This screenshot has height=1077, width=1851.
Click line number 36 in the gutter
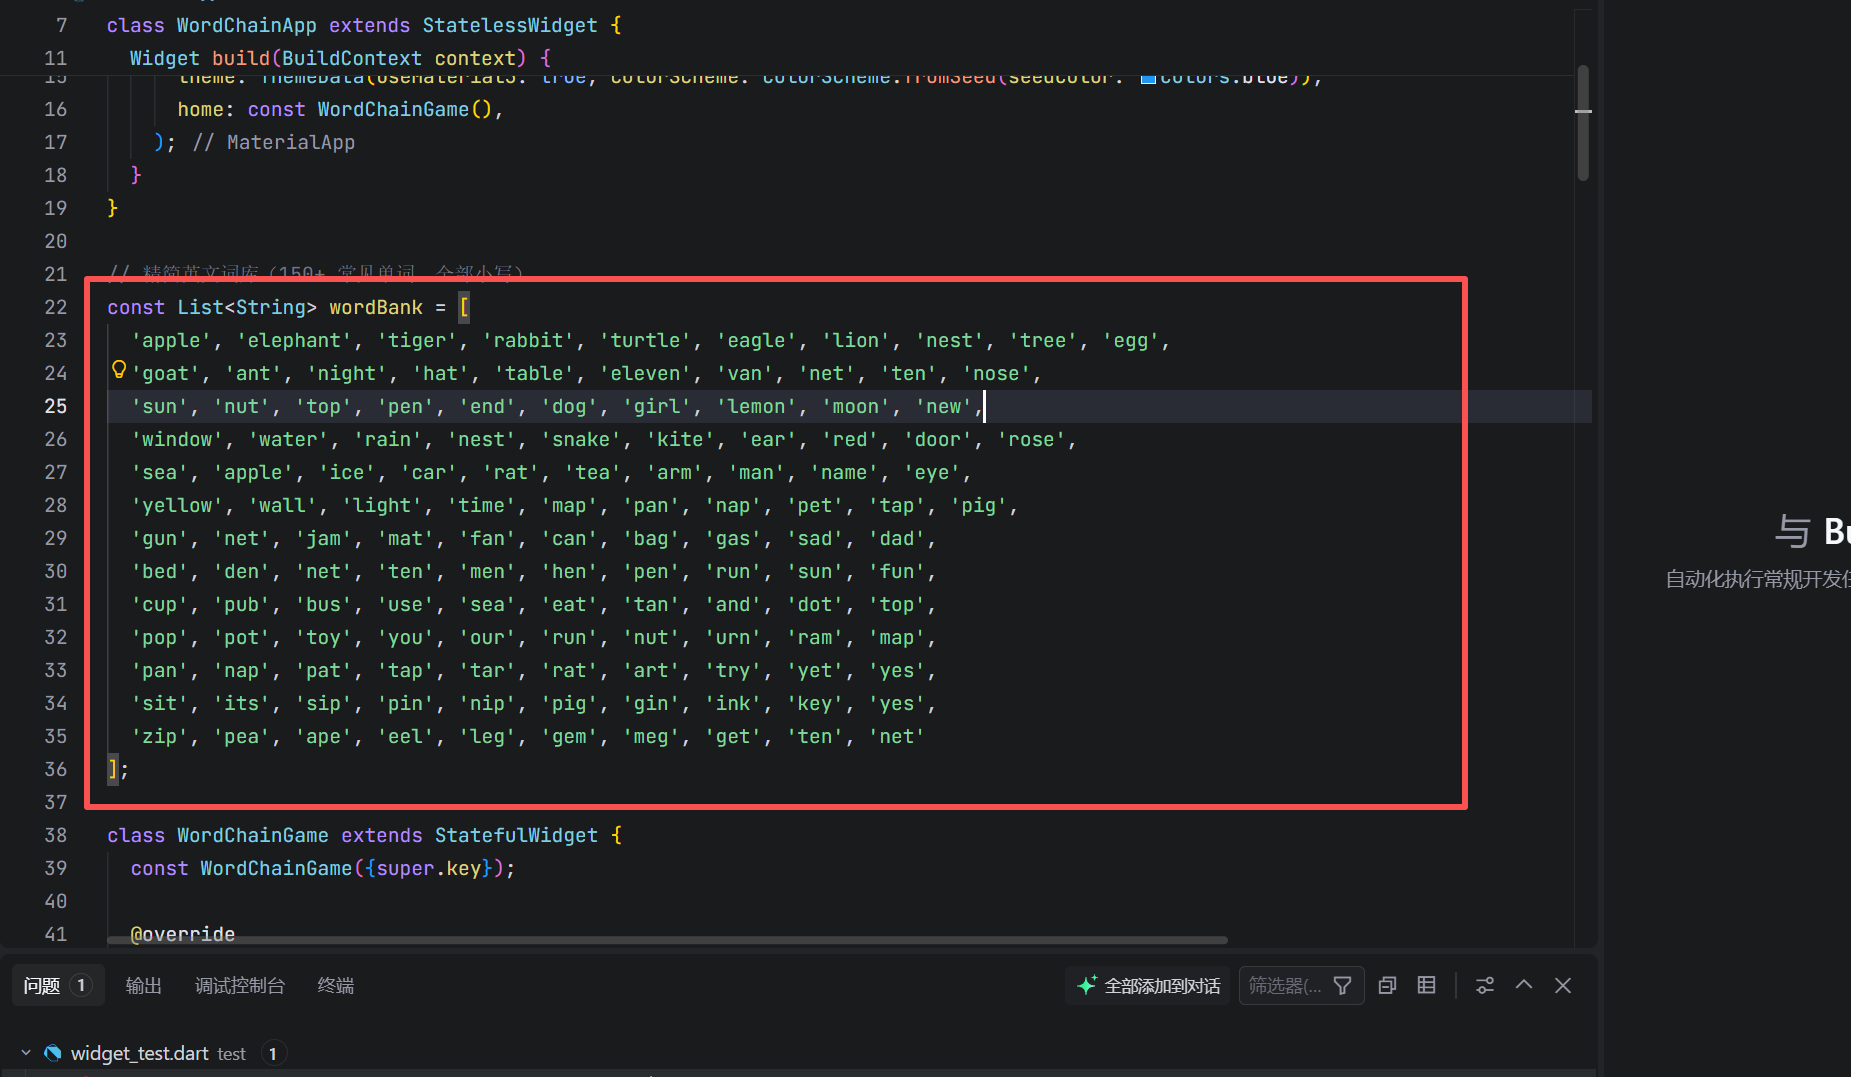click(x=56, y=769)
